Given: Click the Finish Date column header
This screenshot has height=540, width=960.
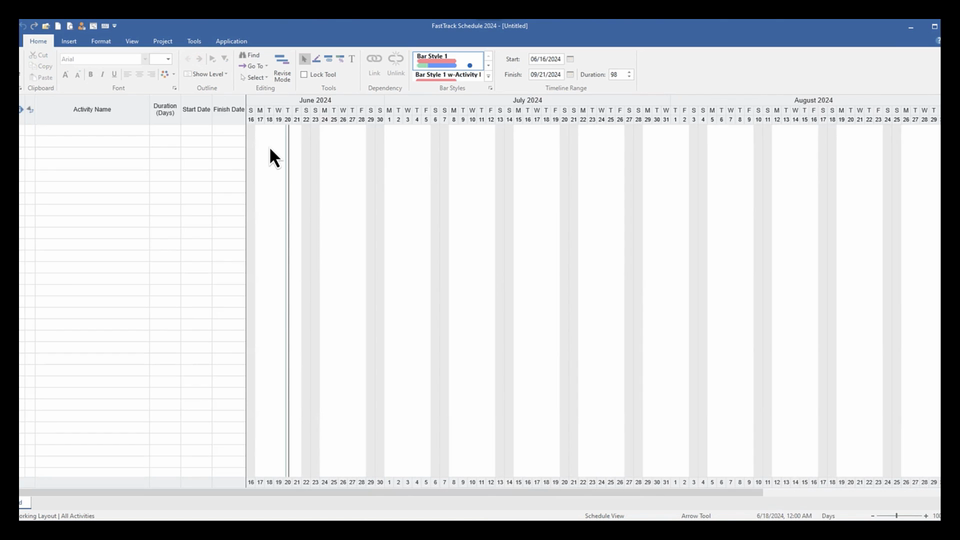Looking at the screenshot, I should 229,110.
